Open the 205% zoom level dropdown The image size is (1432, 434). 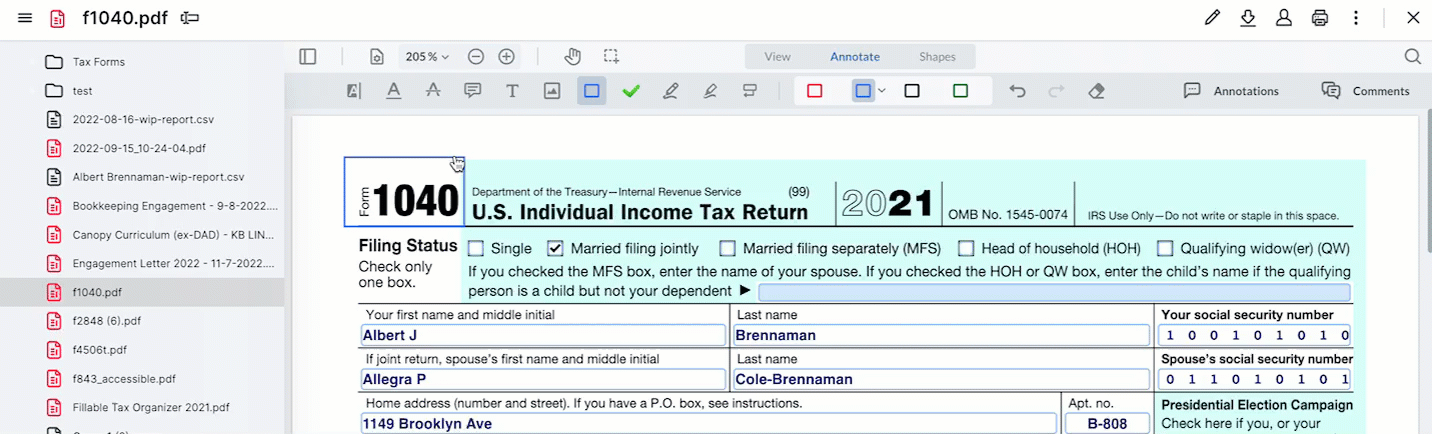pyautogui.click(x=427, y=57)
